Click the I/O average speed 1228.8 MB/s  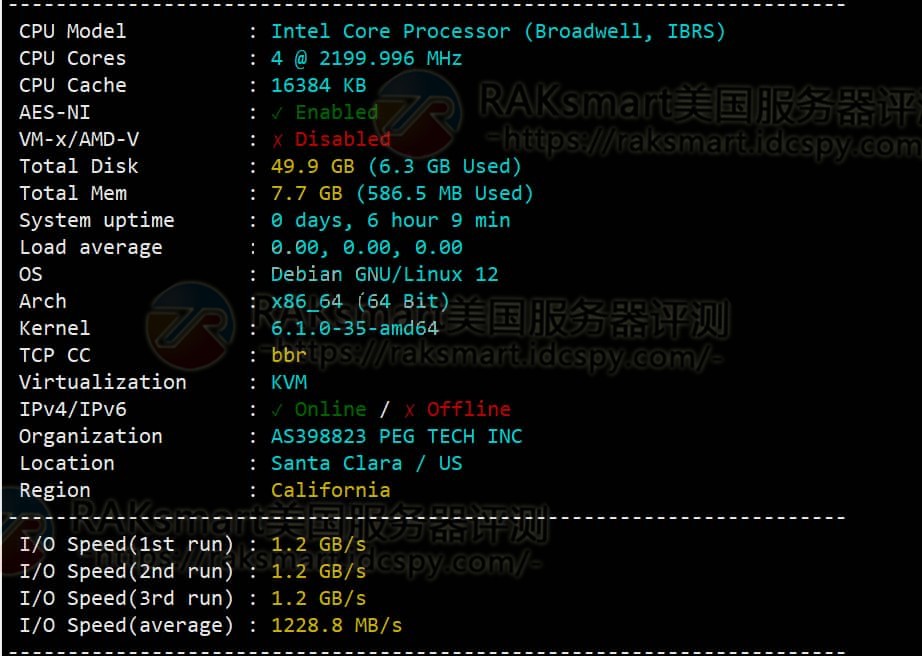(x=336, y=625)
